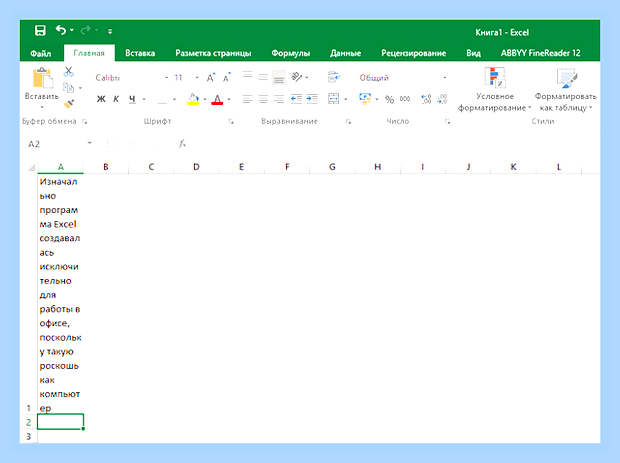The width and height of the screenshot is (620, 463).
Task: Open Выравнивание dialog launcher
Action: coord(348,121)
